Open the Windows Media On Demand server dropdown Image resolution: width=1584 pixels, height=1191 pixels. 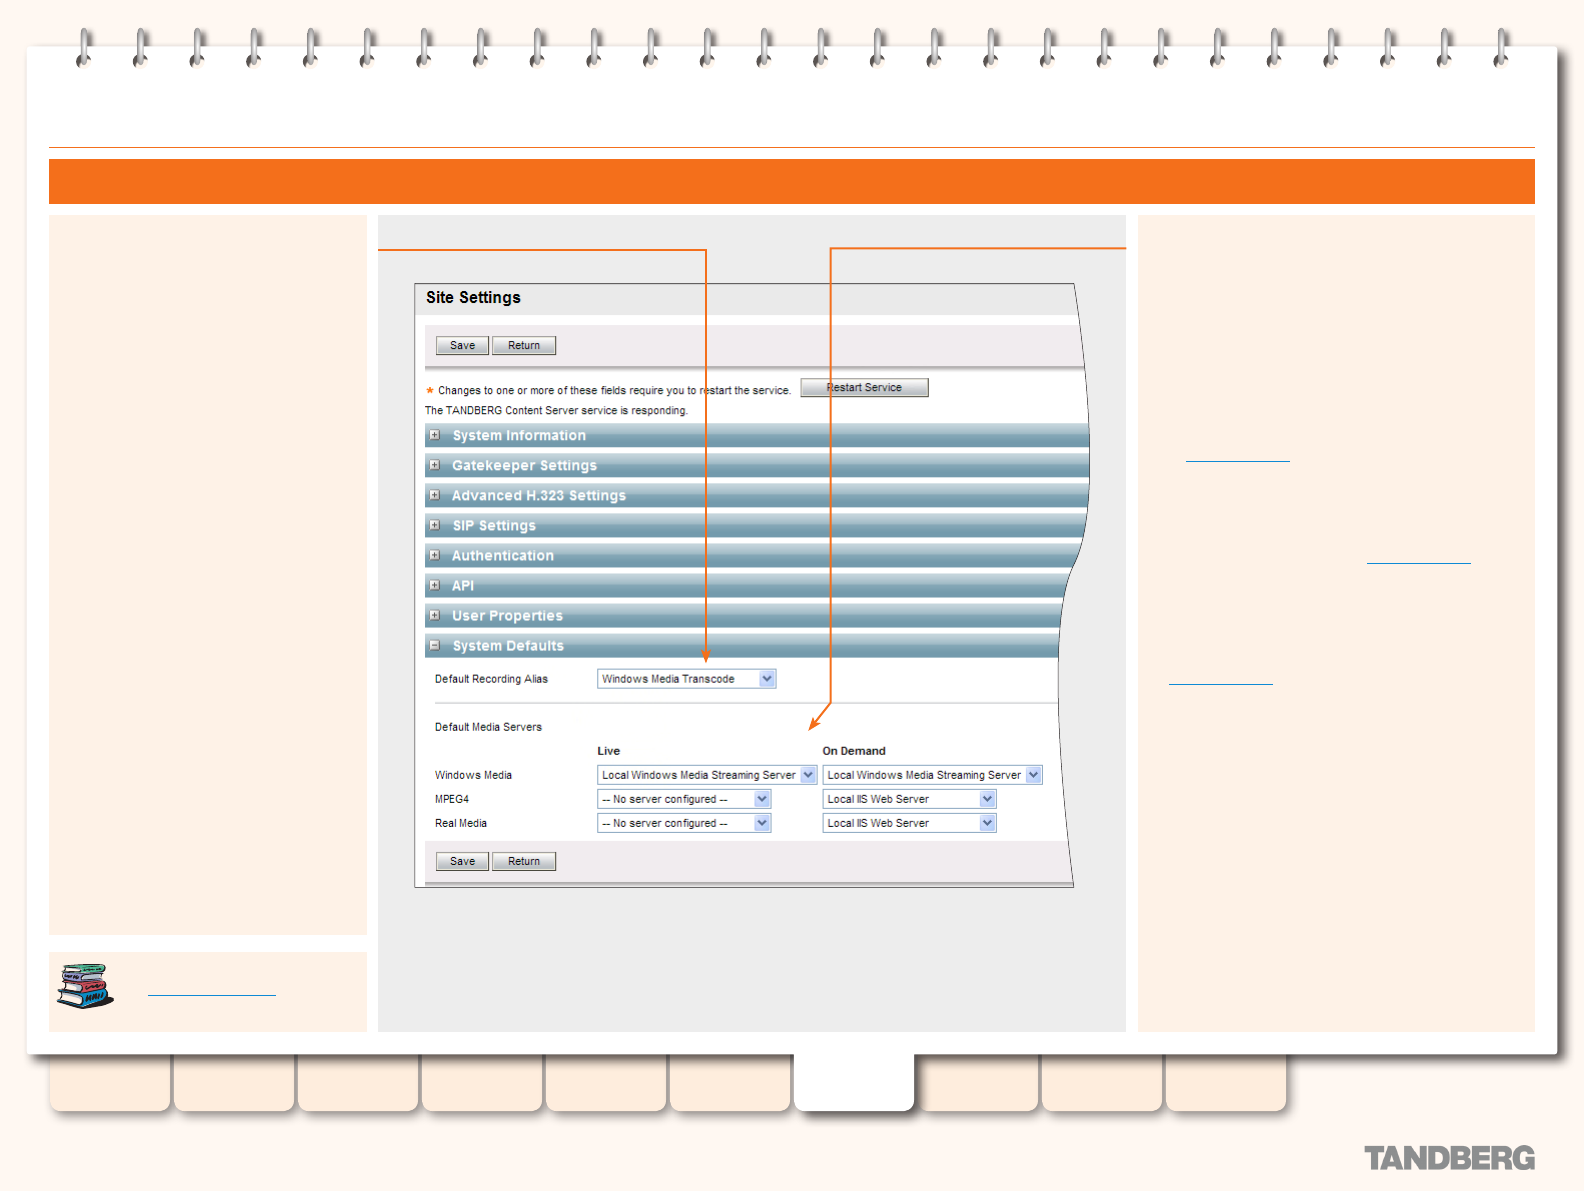[x=932, y=775]
